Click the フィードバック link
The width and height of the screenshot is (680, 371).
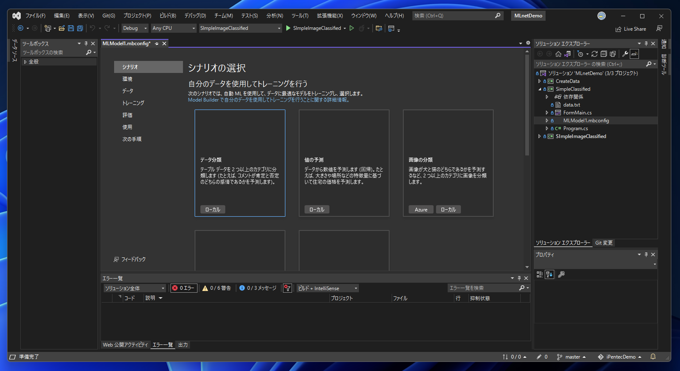point(130,259)
